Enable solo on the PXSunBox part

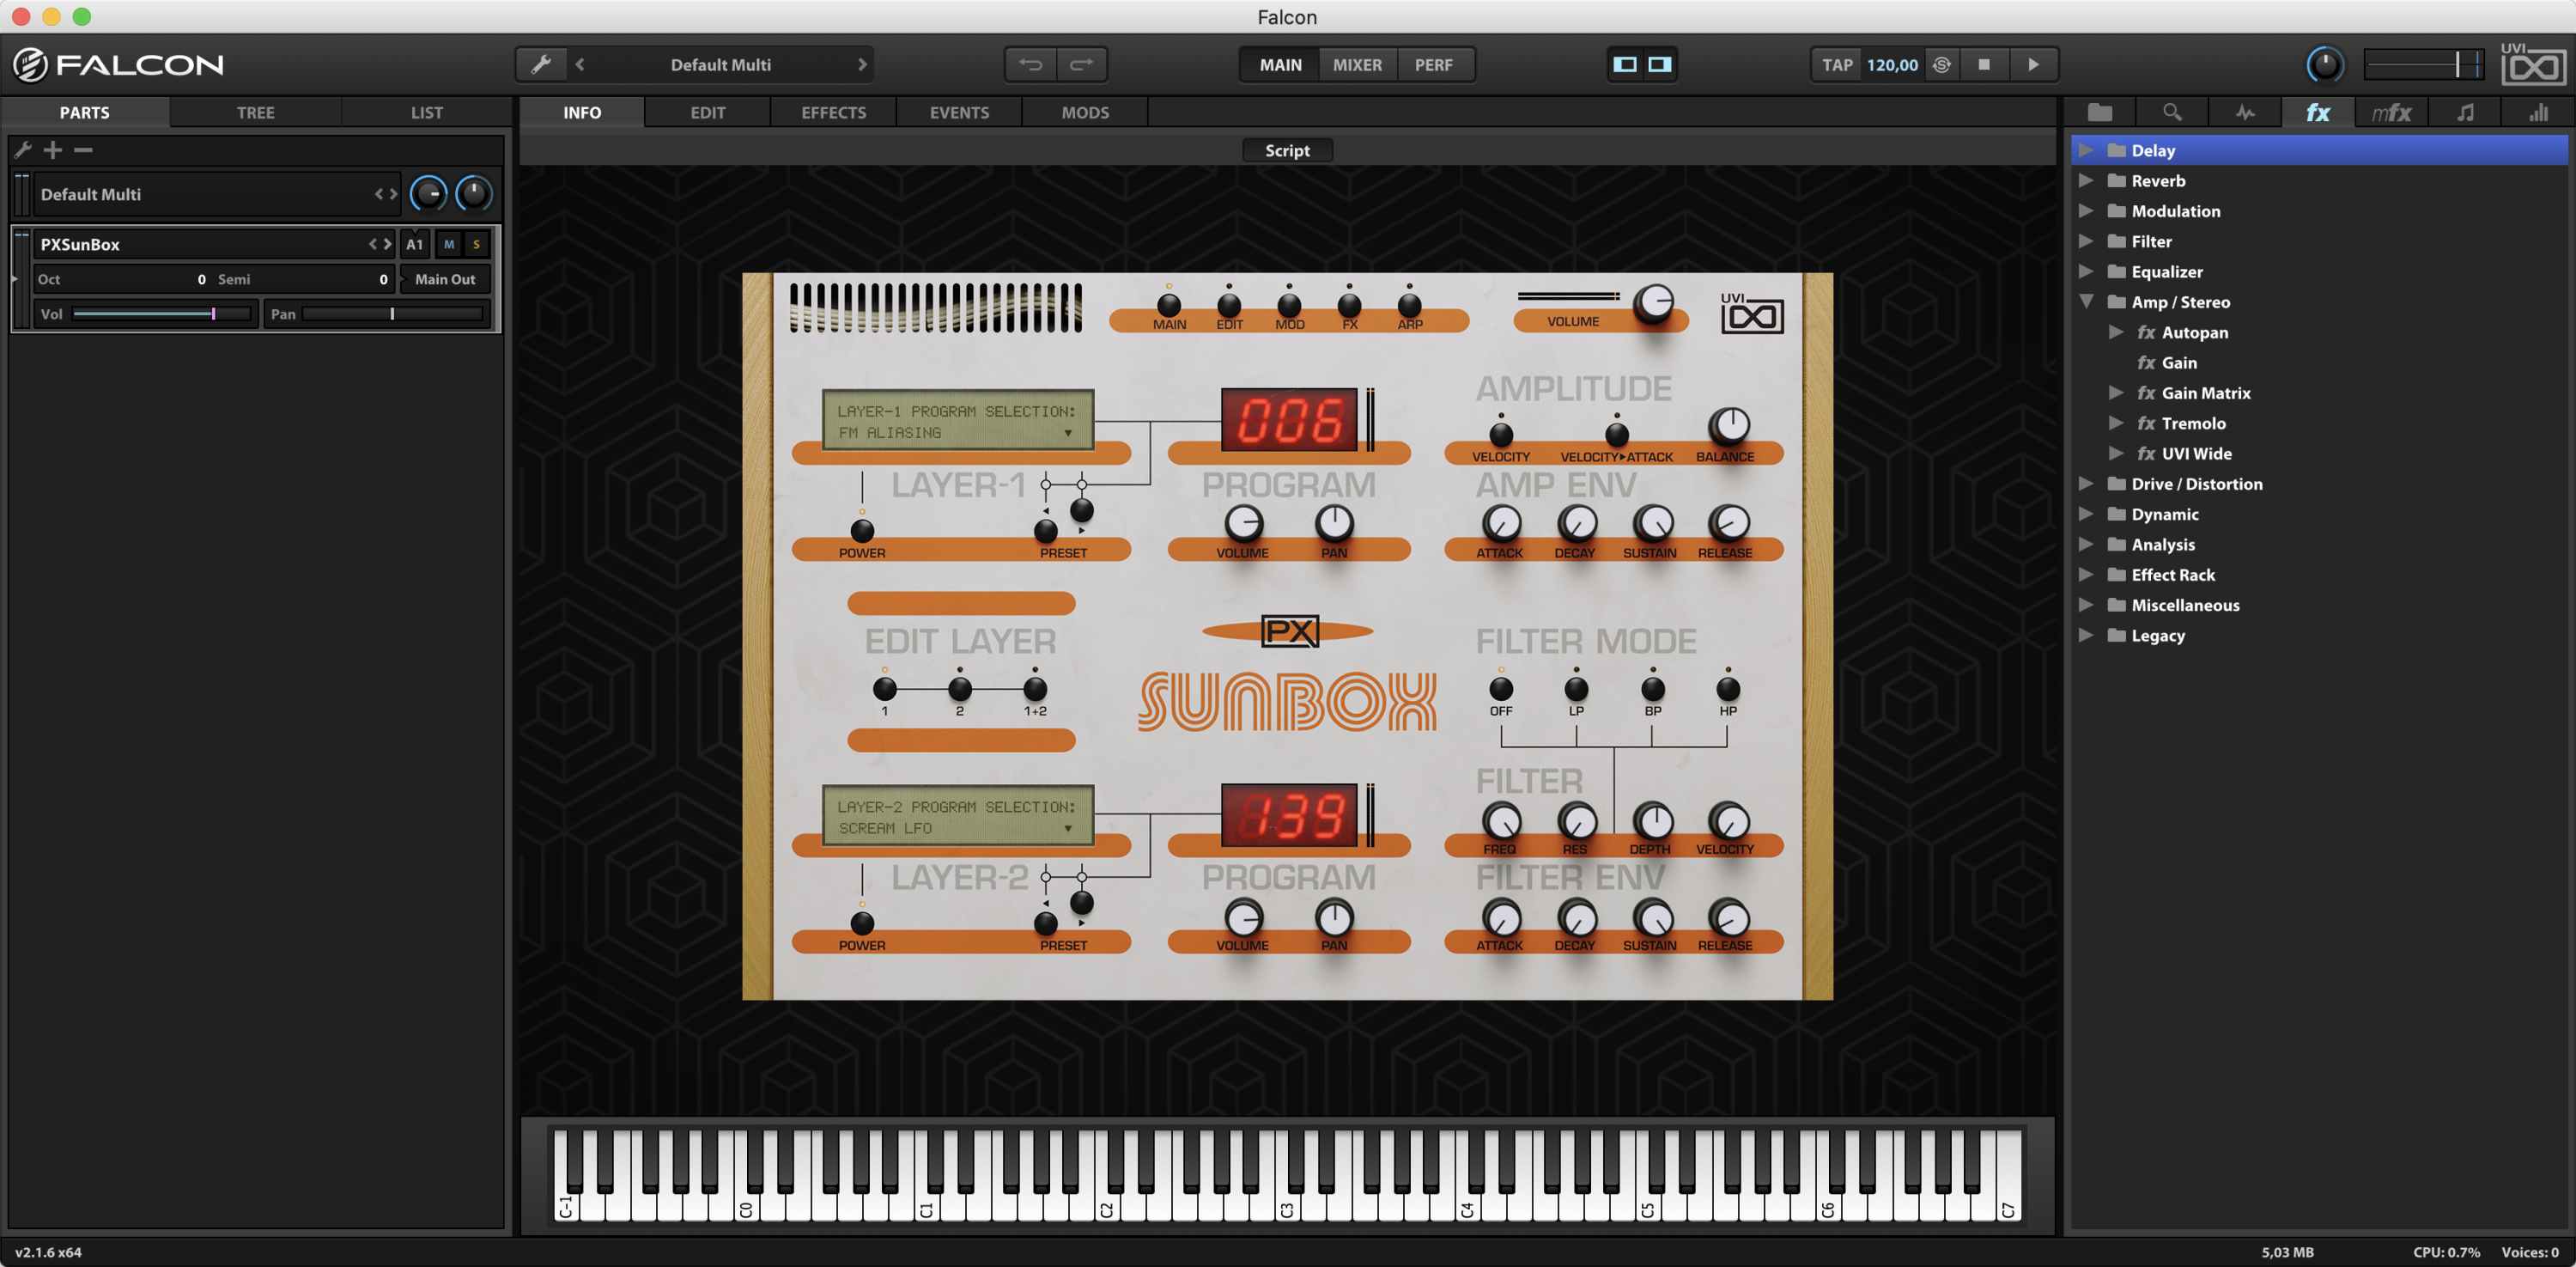476,243
